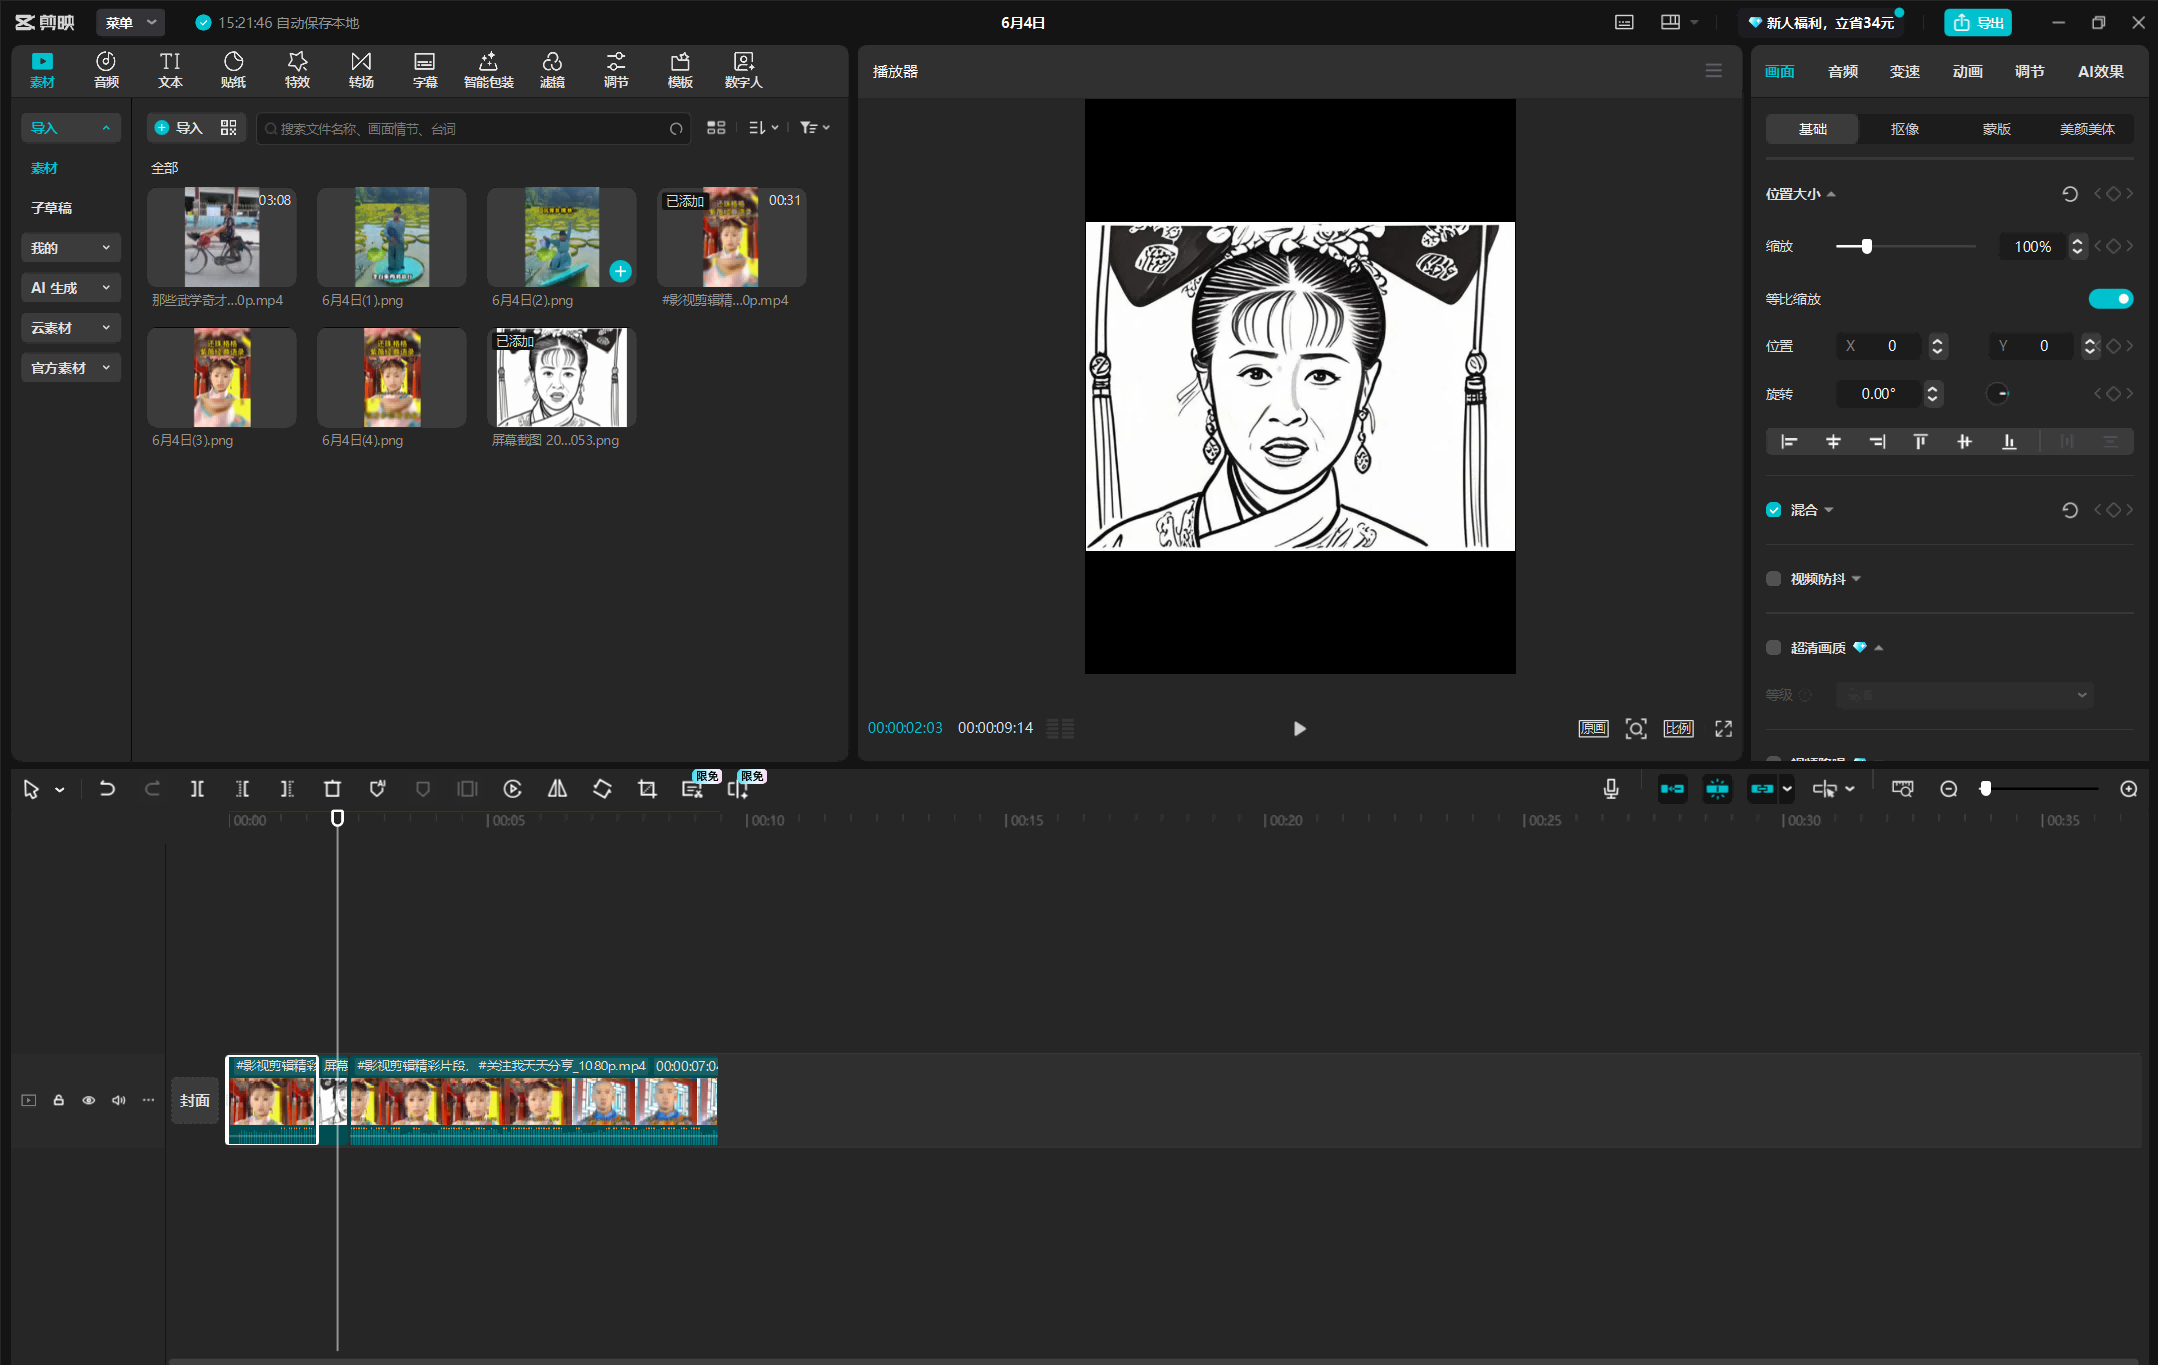Click the align top icon
Viewport: 2158px width, 1365px height.
1920,441
